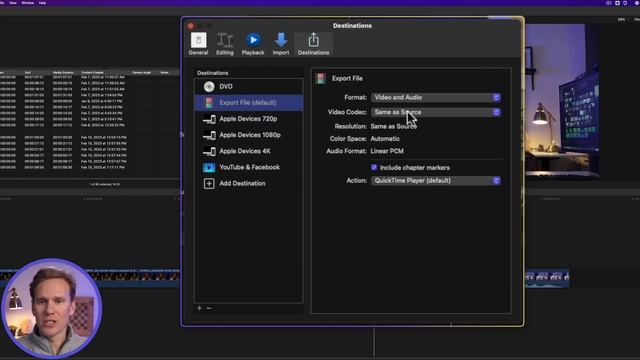Click the presenter webcam circle overlay
The width and height of the screenshot is (640, 360).
(x=51, y=308)
